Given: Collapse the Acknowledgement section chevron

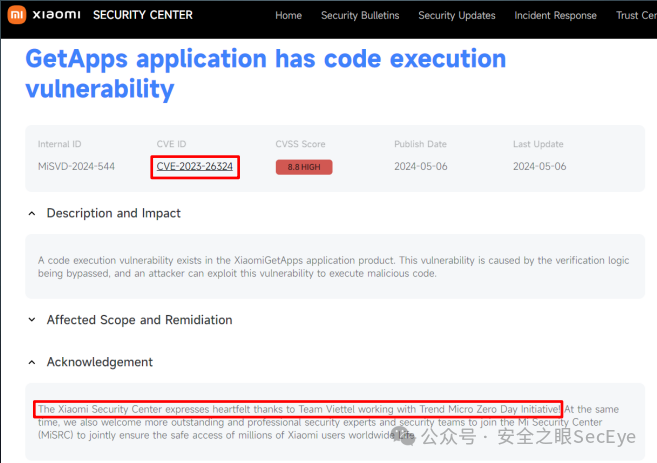Looking at the screenshot, I should (32, 362).
